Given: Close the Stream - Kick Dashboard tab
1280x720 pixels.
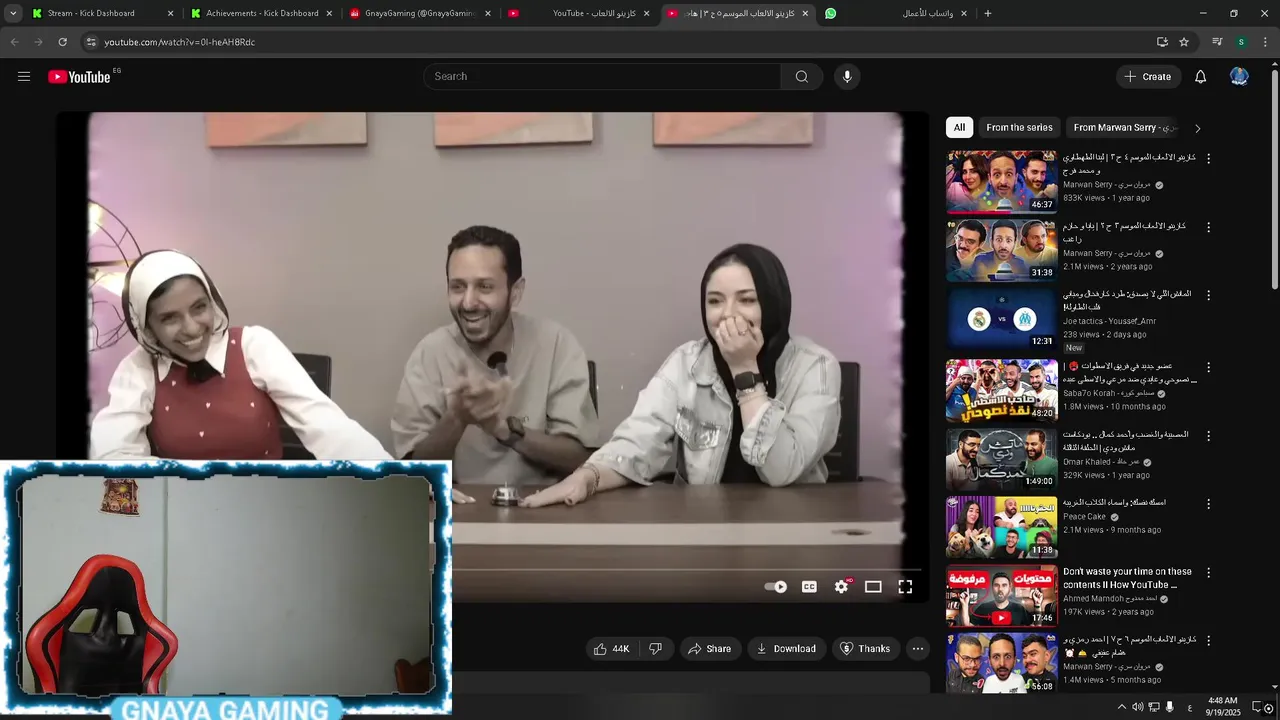Looking at the screenshot, I should coord(170,14).
